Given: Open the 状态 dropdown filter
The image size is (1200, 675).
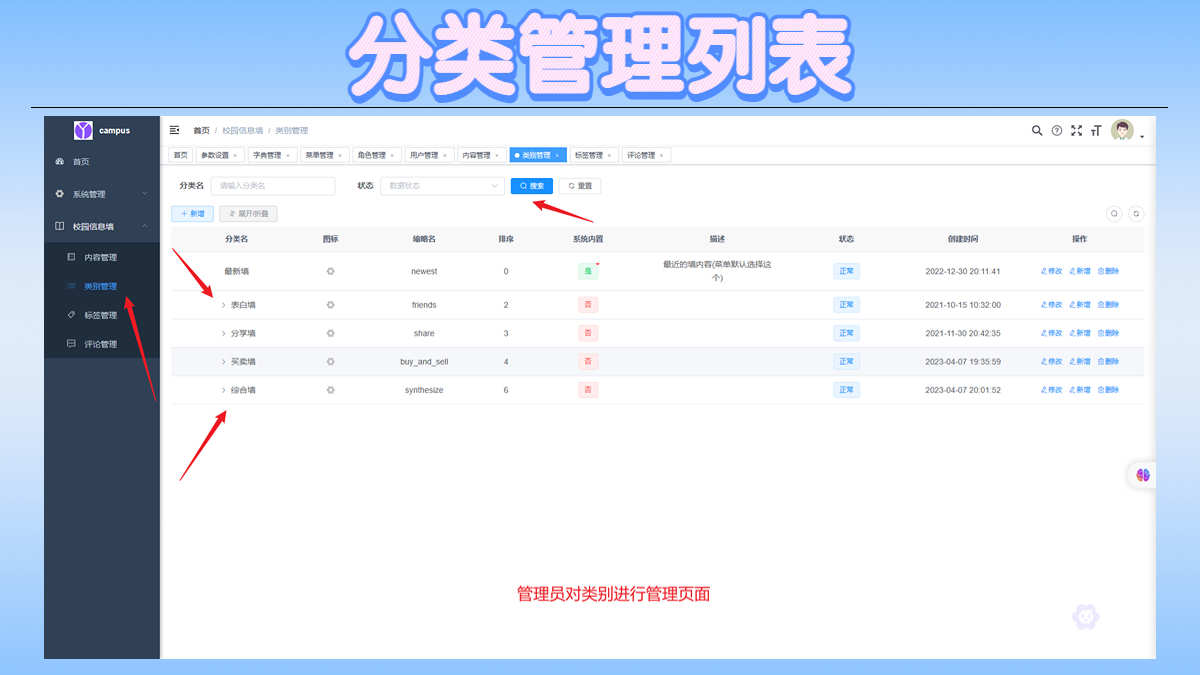Looking at the screenshot, I should [443, 186].
